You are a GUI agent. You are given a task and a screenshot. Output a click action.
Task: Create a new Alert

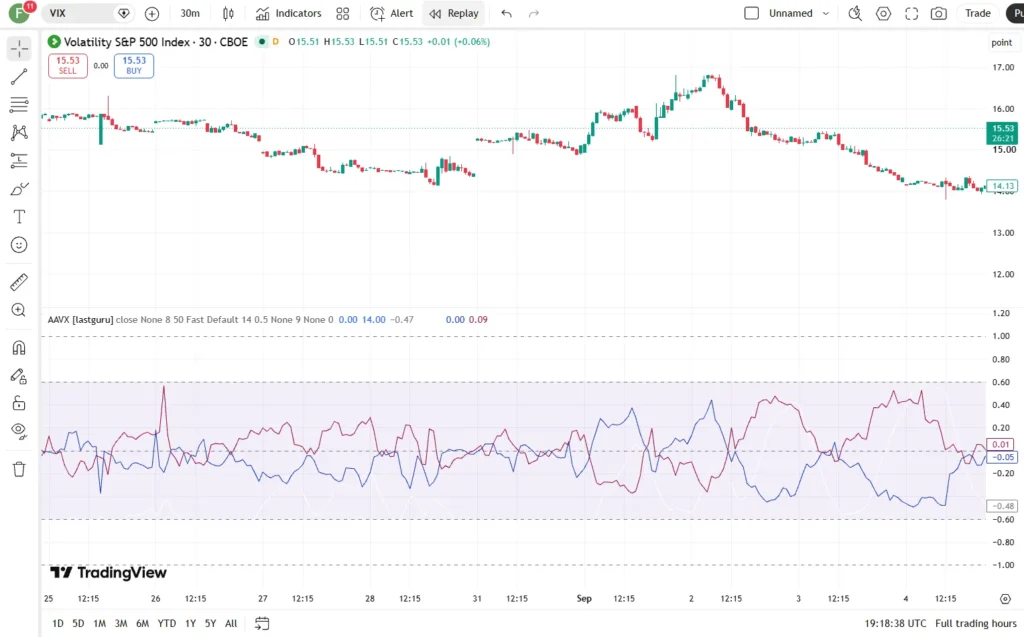pos(391,13)
